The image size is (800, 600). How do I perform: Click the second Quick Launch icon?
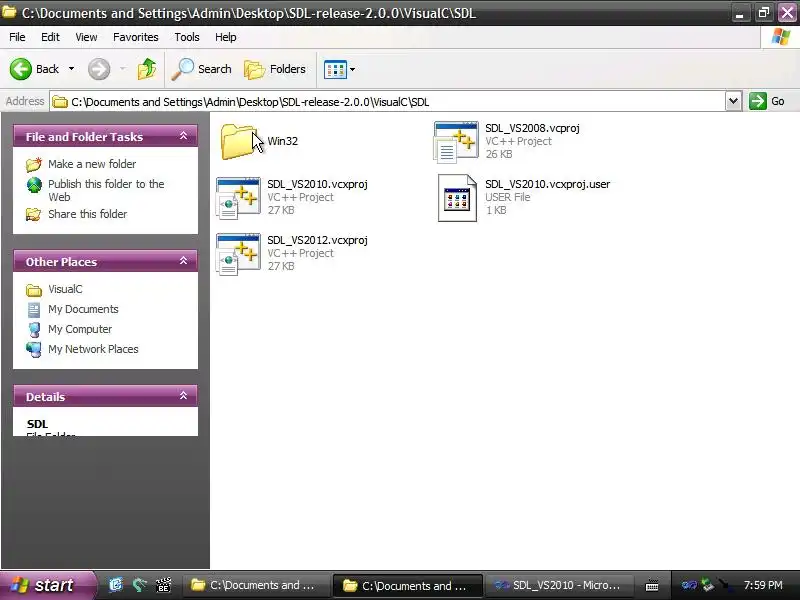coord(139,585)
